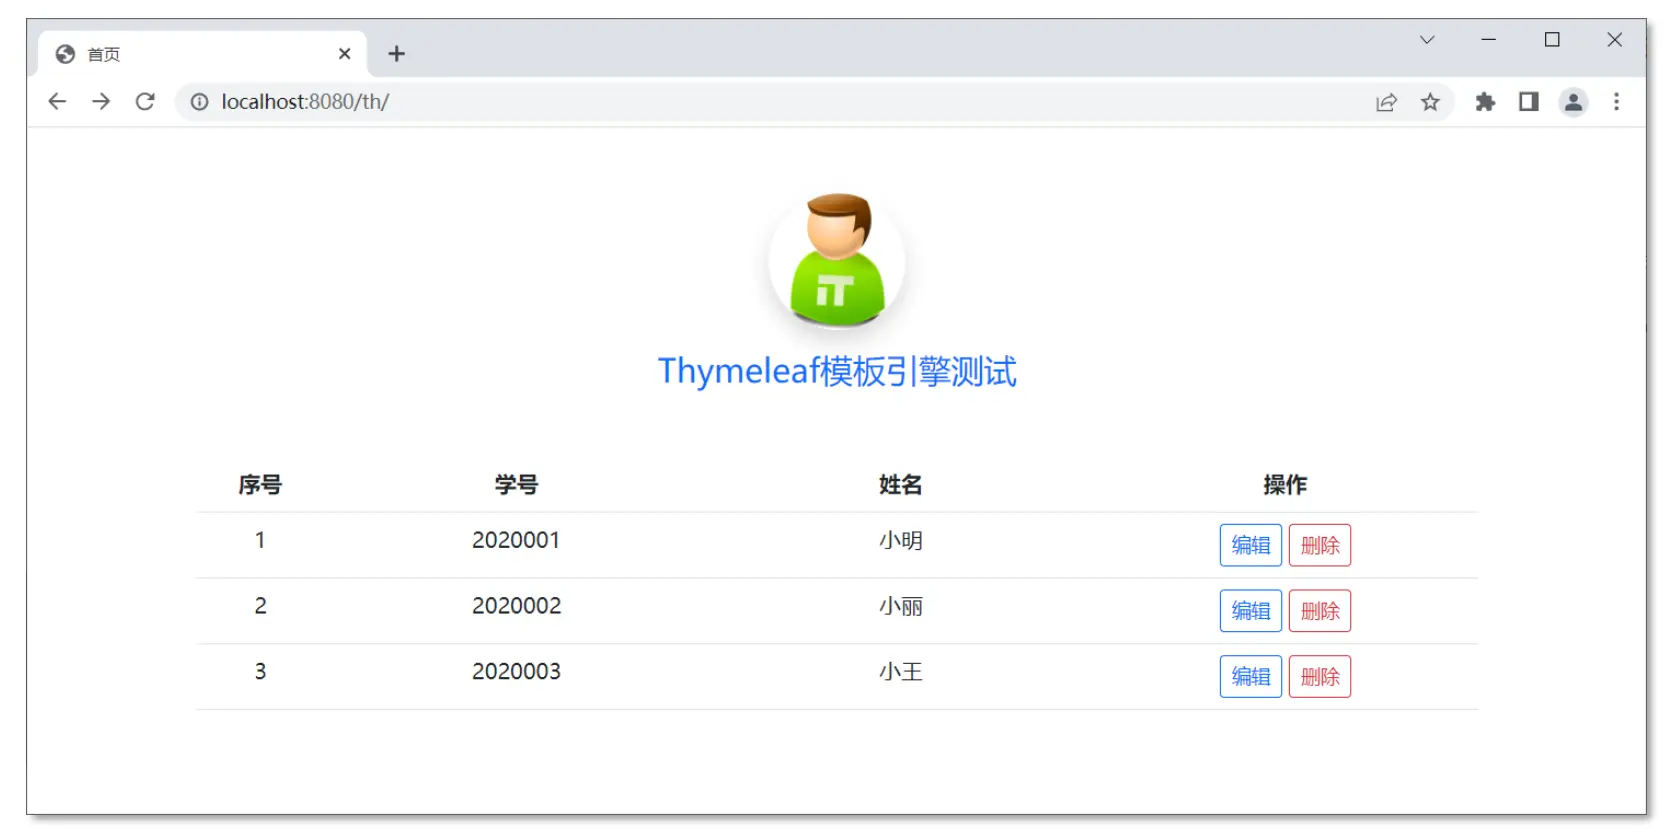Click the IT user avatar image
This screenshot has width=1673, height=834.
pyautogui.click(x=837, y=261)
